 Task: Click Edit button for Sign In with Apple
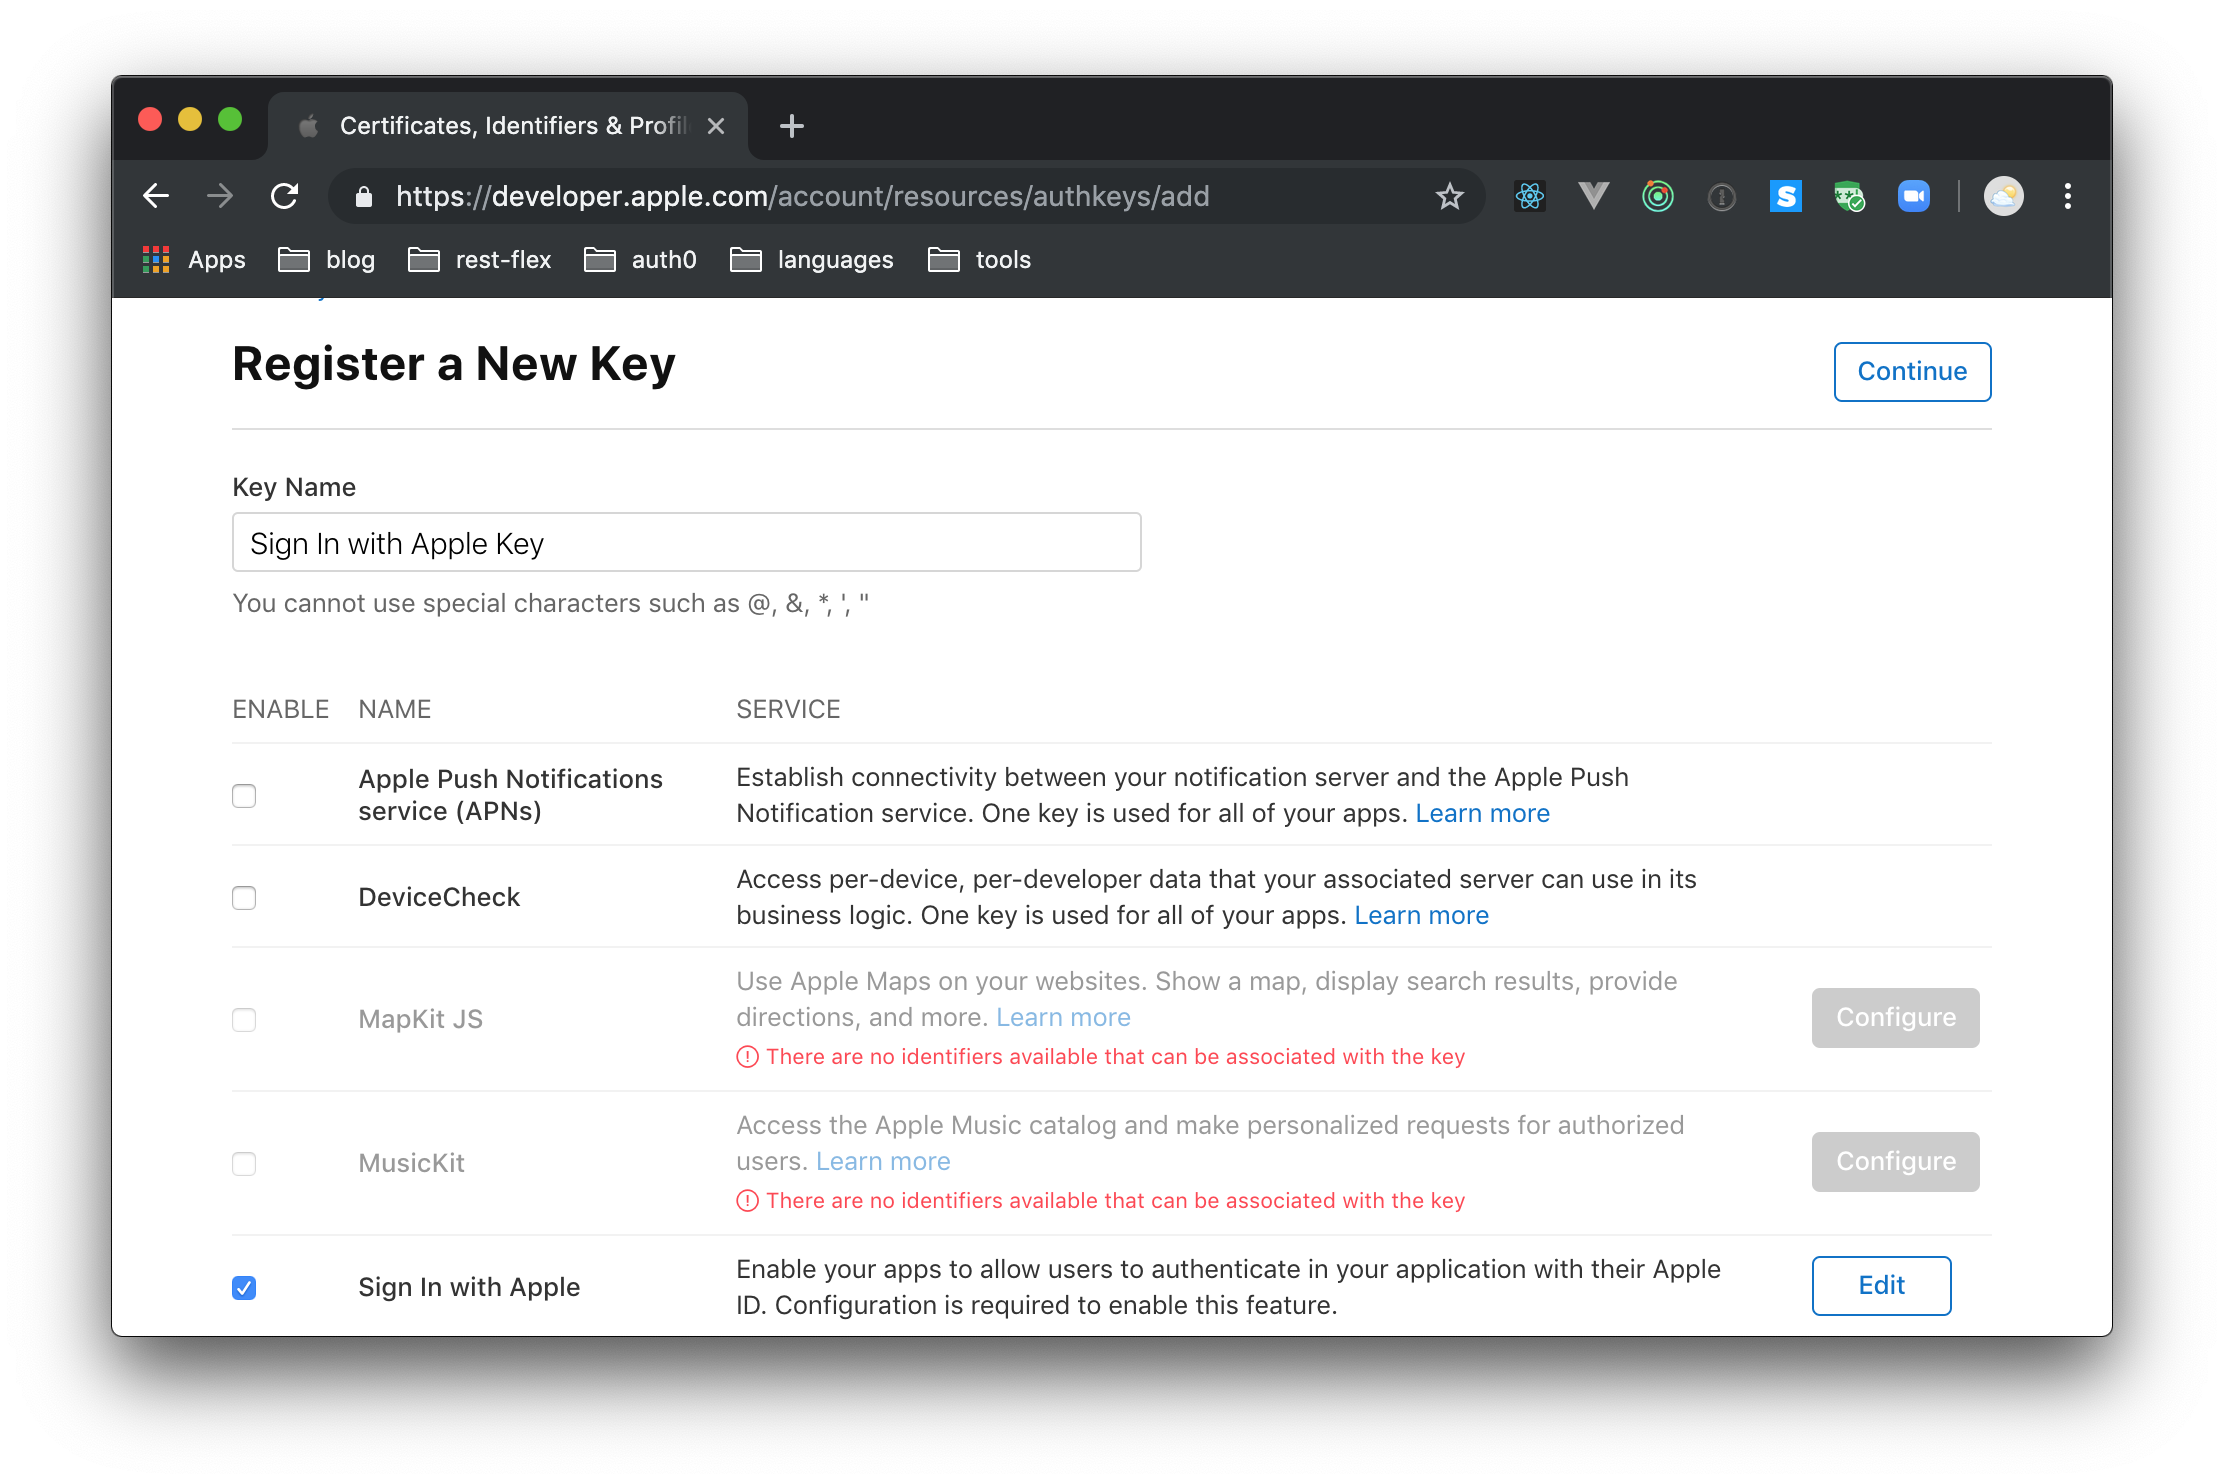pyautogui.click(x=1881, y=1286)
